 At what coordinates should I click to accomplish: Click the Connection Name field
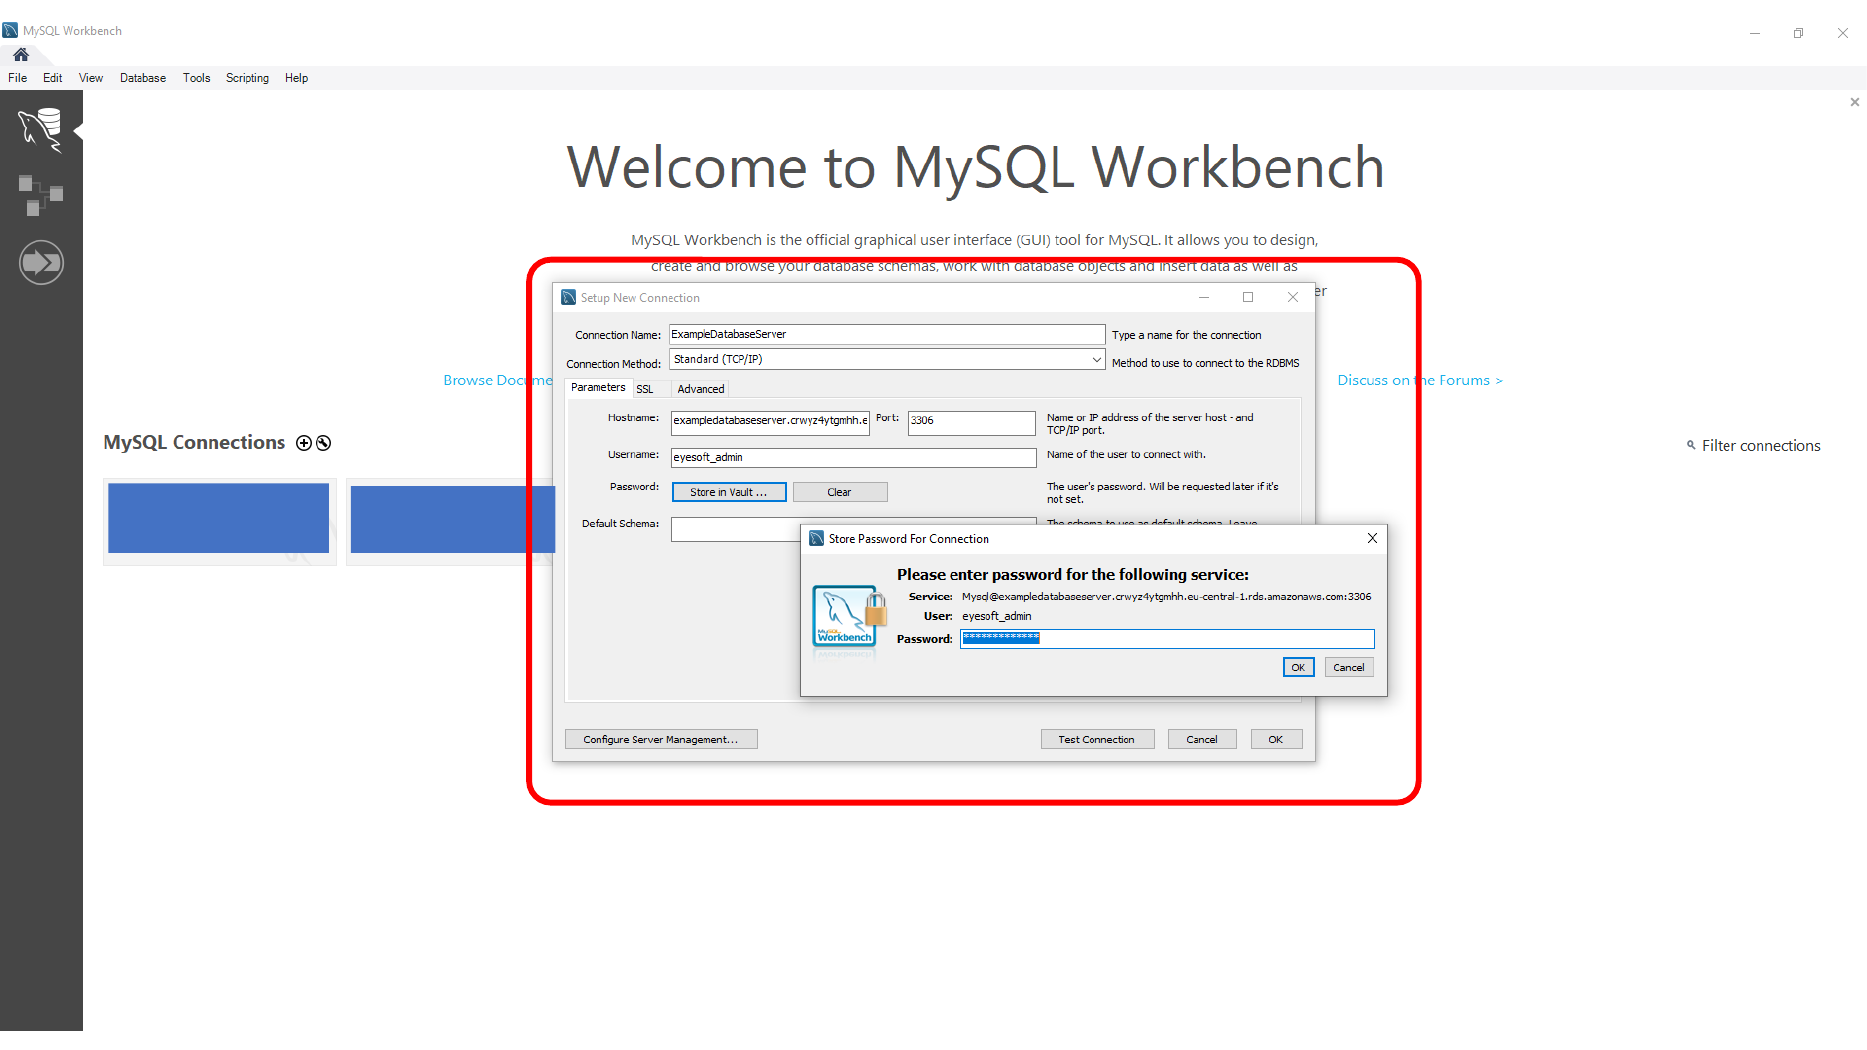coord(887,334)
